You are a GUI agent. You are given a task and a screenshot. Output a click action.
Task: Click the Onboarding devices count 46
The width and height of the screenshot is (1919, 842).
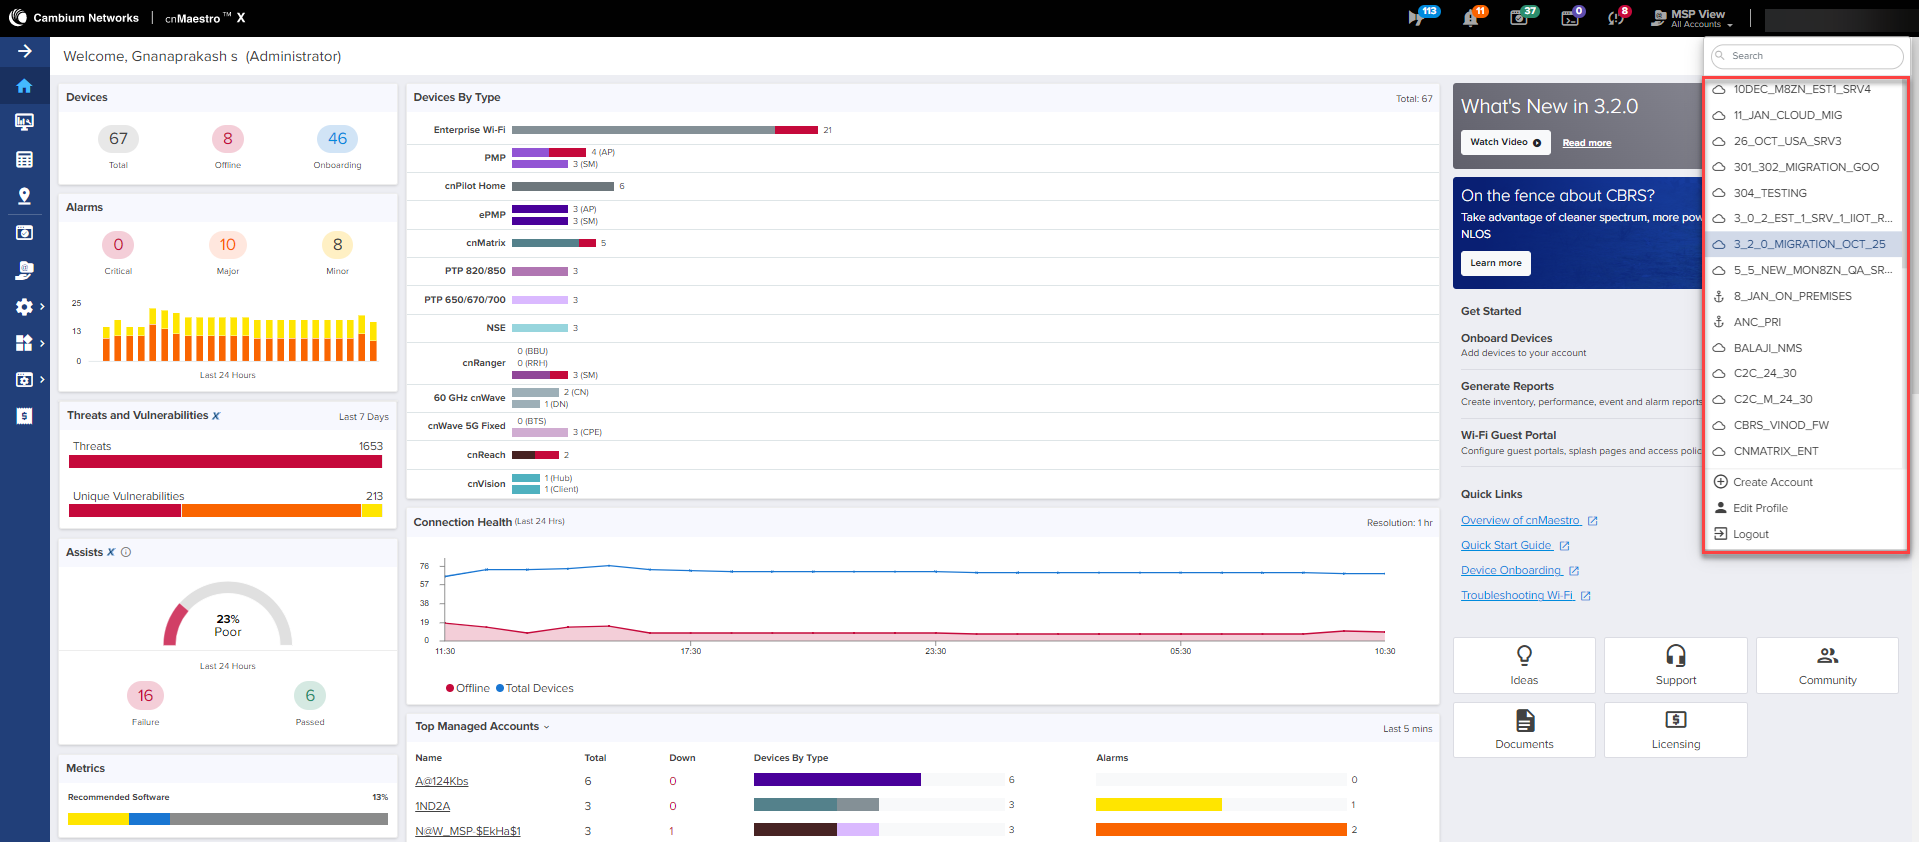[x=337, y=139]
